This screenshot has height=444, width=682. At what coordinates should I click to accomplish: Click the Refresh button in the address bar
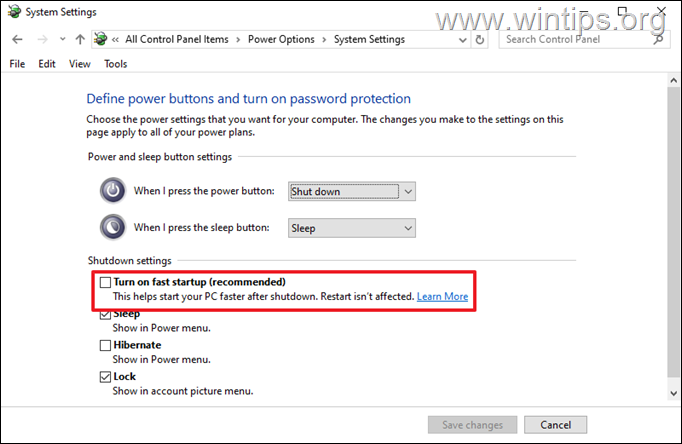[481, 39]
